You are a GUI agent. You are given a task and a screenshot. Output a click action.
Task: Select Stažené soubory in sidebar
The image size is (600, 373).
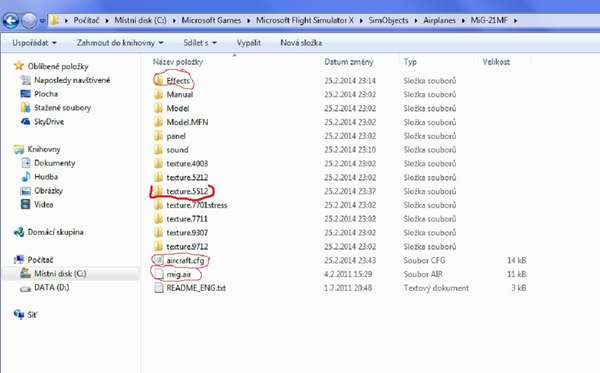[x=63, y=108]
